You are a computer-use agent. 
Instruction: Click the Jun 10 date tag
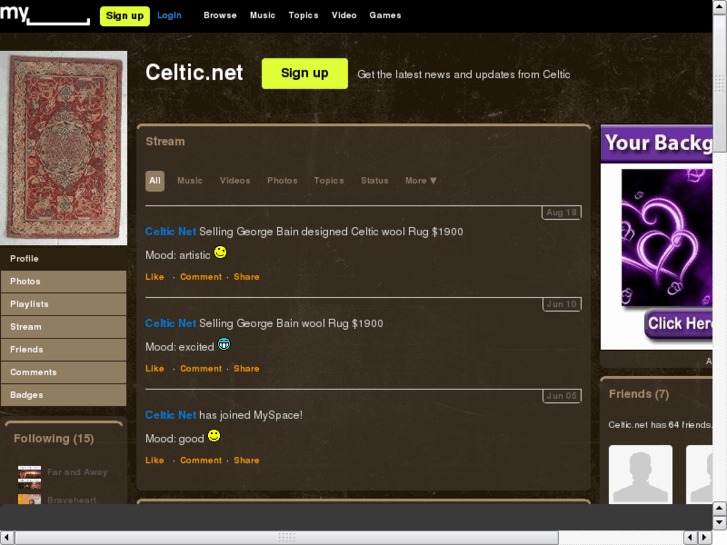tap(561, 304)
